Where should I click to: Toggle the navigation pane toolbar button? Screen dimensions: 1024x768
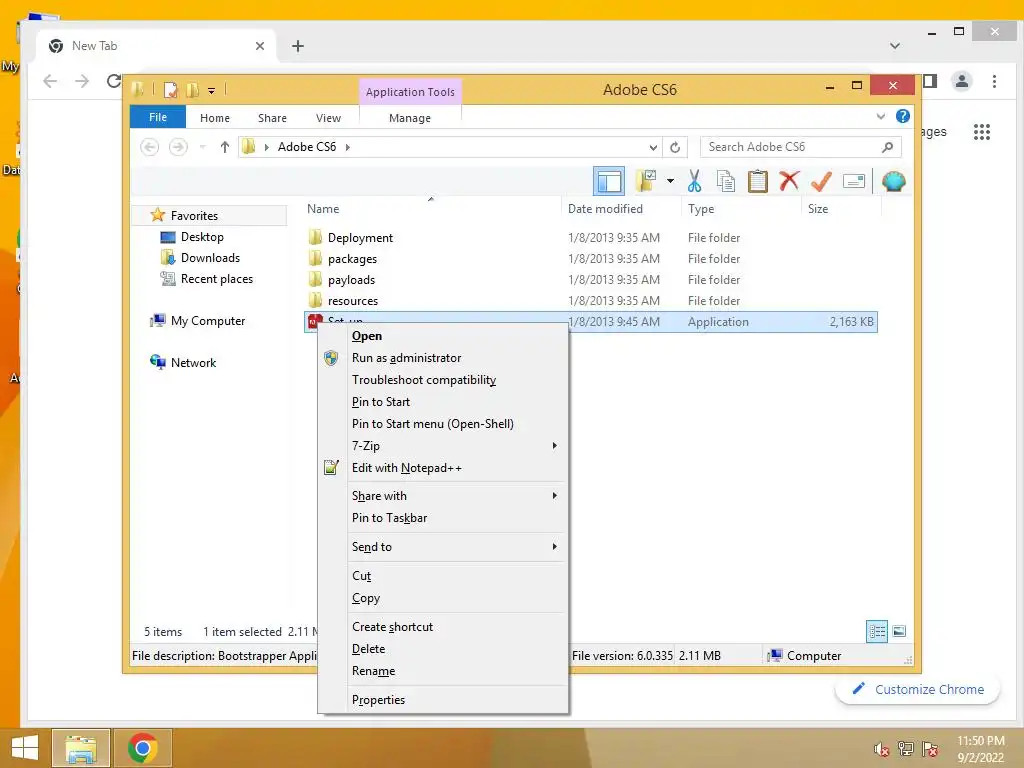(x=609, y=181)
